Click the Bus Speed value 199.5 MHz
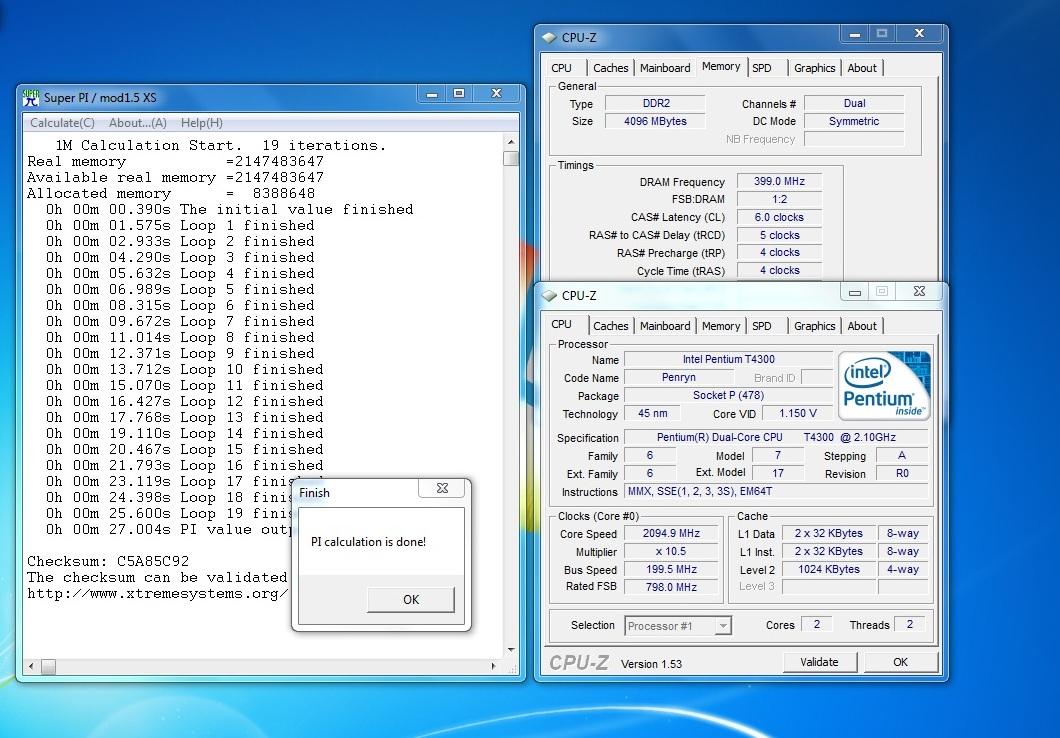 (x=671, y=570)
